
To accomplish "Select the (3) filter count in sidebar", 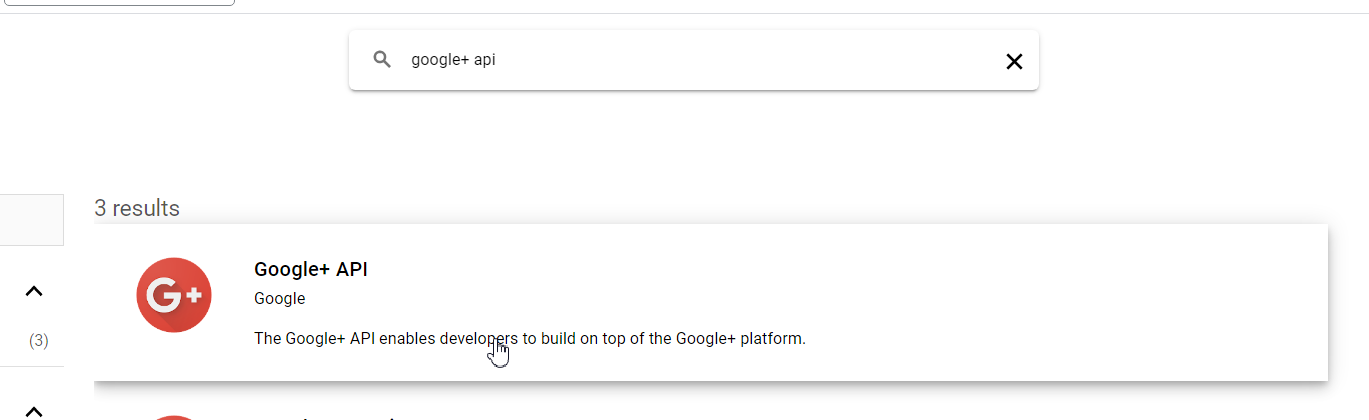I will [38, 341].
